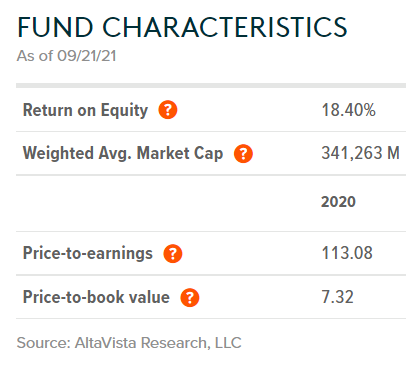Click the As of 09/21/21 date text

[x=67, y=56]
